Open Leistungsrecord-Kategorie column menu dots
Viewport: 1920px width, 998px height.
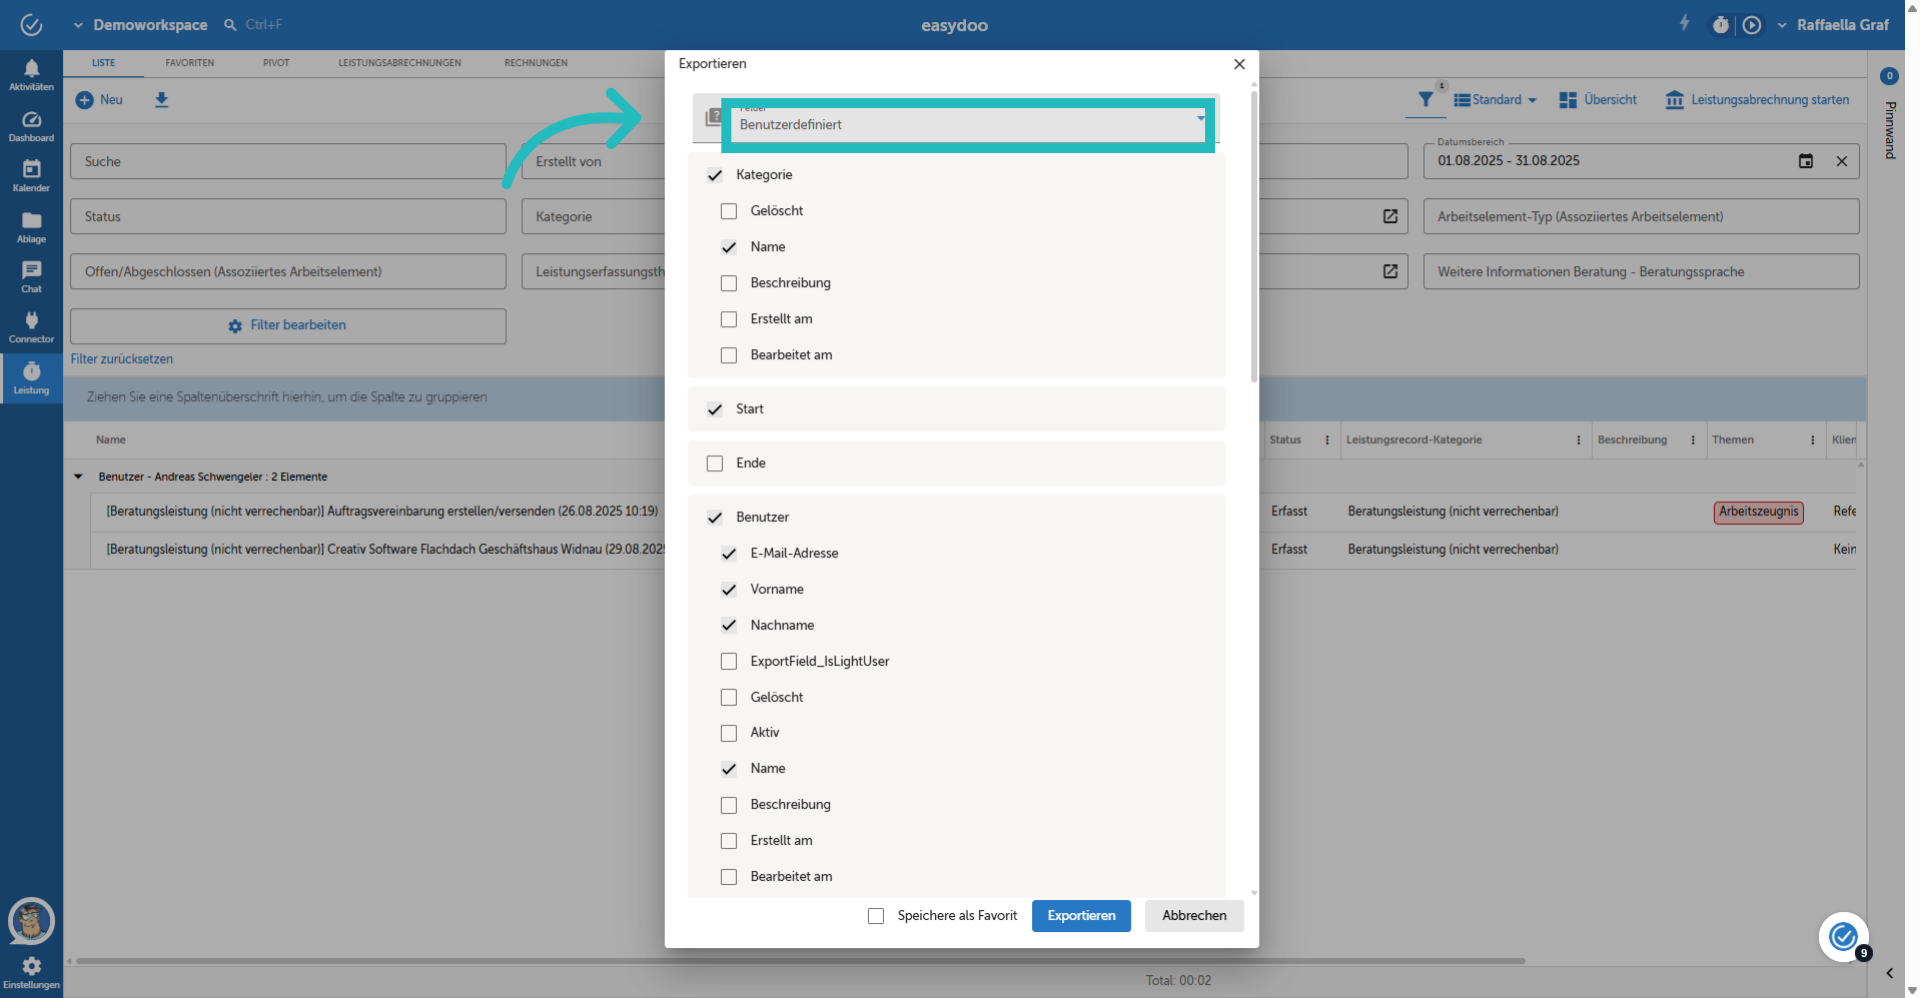coord(1578,440)
